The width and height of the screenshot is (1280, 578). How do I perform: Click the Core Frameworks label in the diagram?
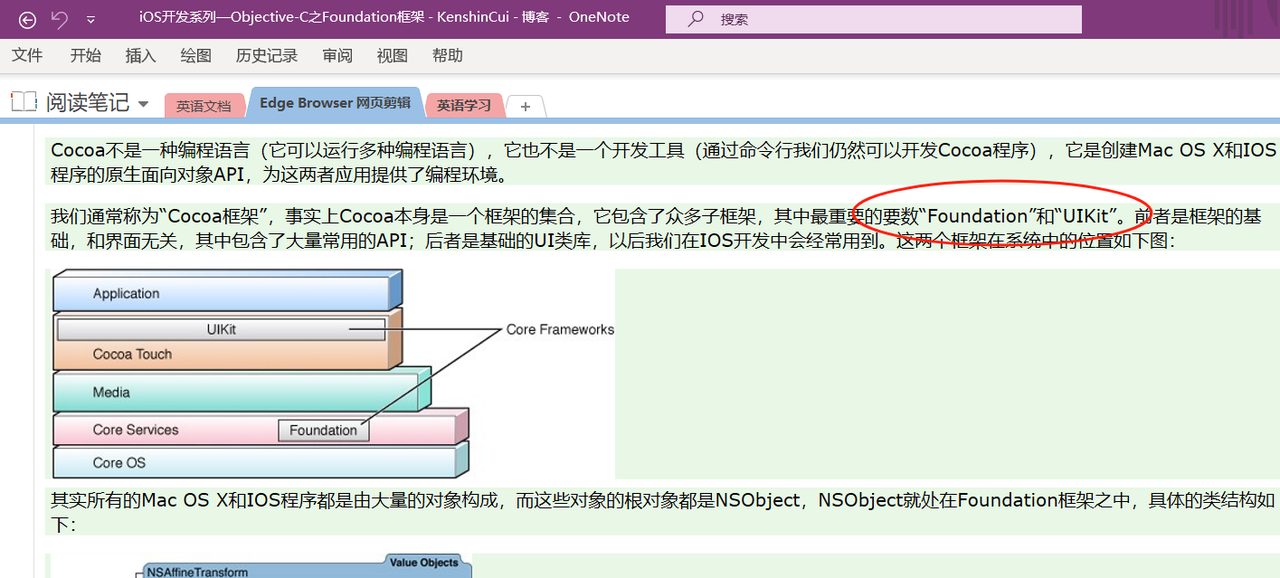[x=560, y=329]
